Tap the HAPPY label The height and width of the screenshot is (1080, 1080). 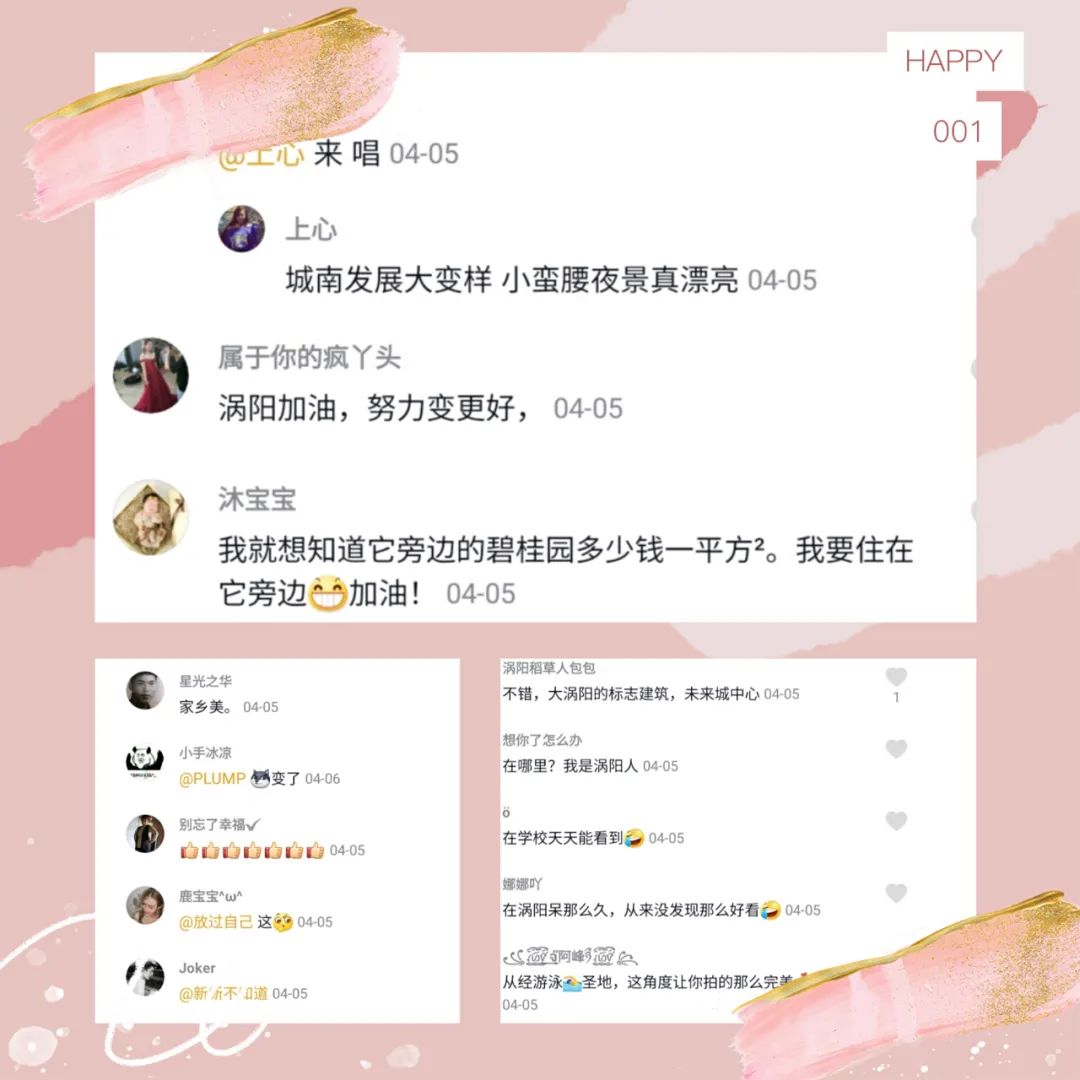point(954,61)
